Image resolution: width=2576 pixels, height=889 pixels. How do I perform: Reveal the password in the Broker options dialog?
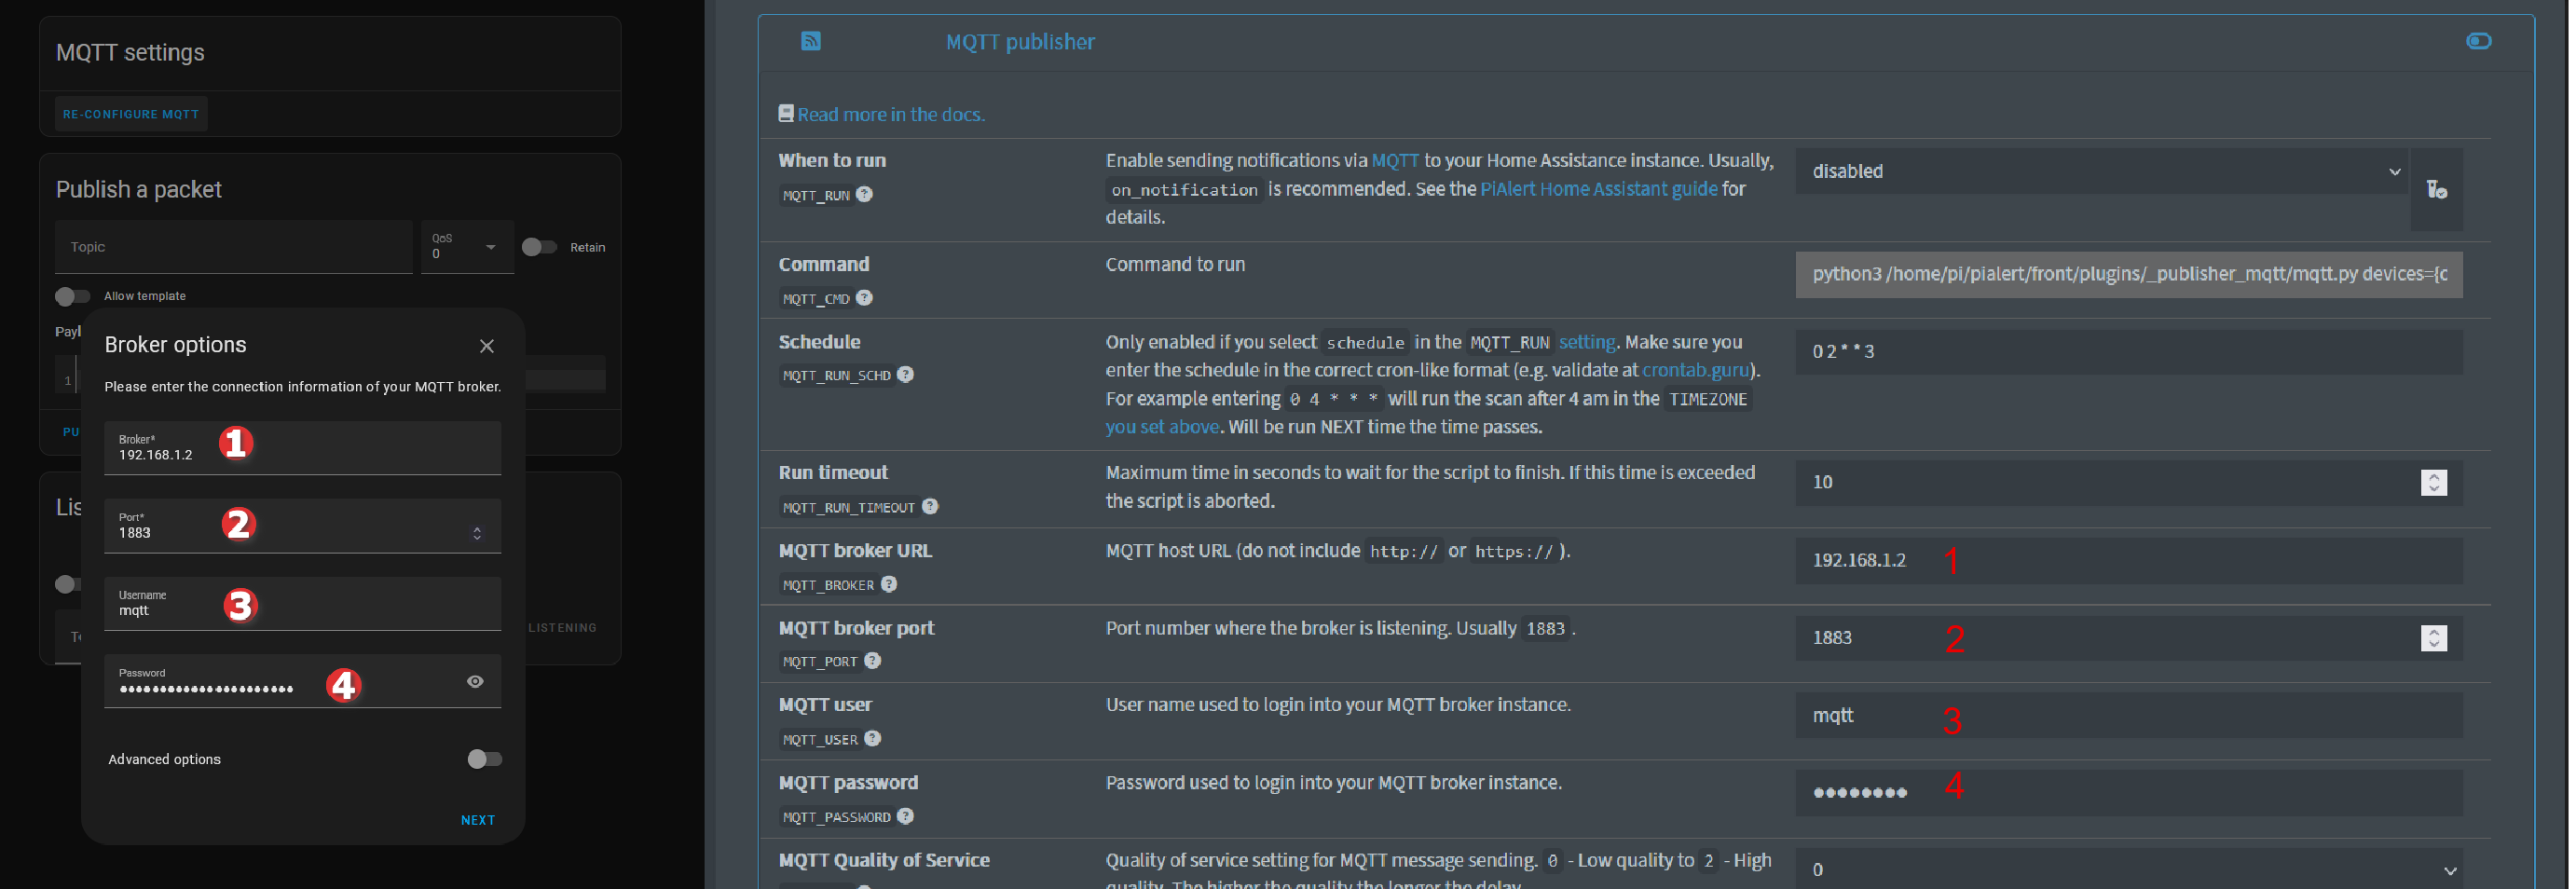coord(475,681)
